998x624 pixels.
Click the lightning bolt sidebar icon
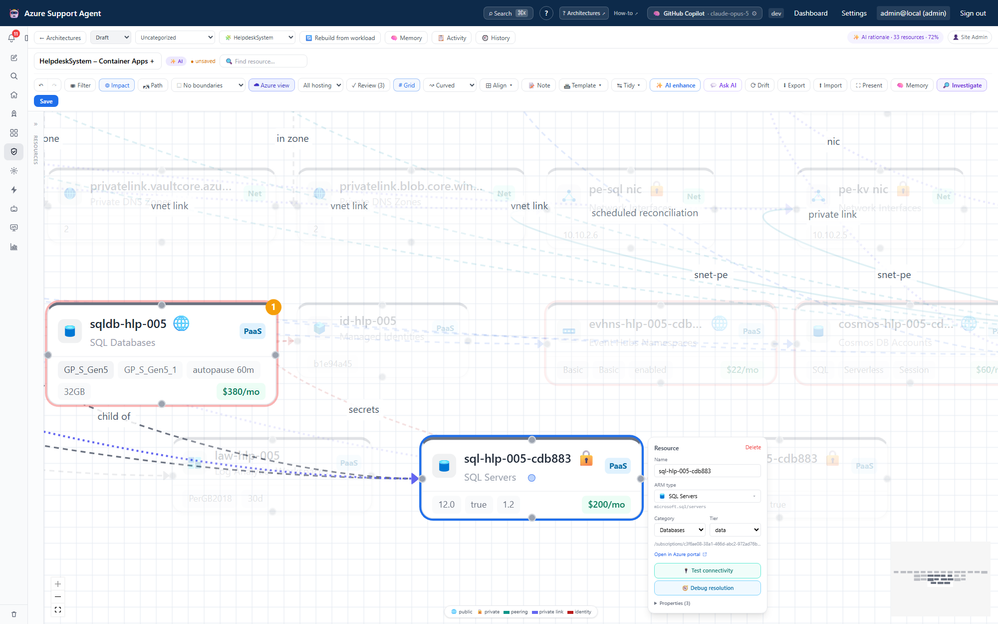click(x=13, y=190)
